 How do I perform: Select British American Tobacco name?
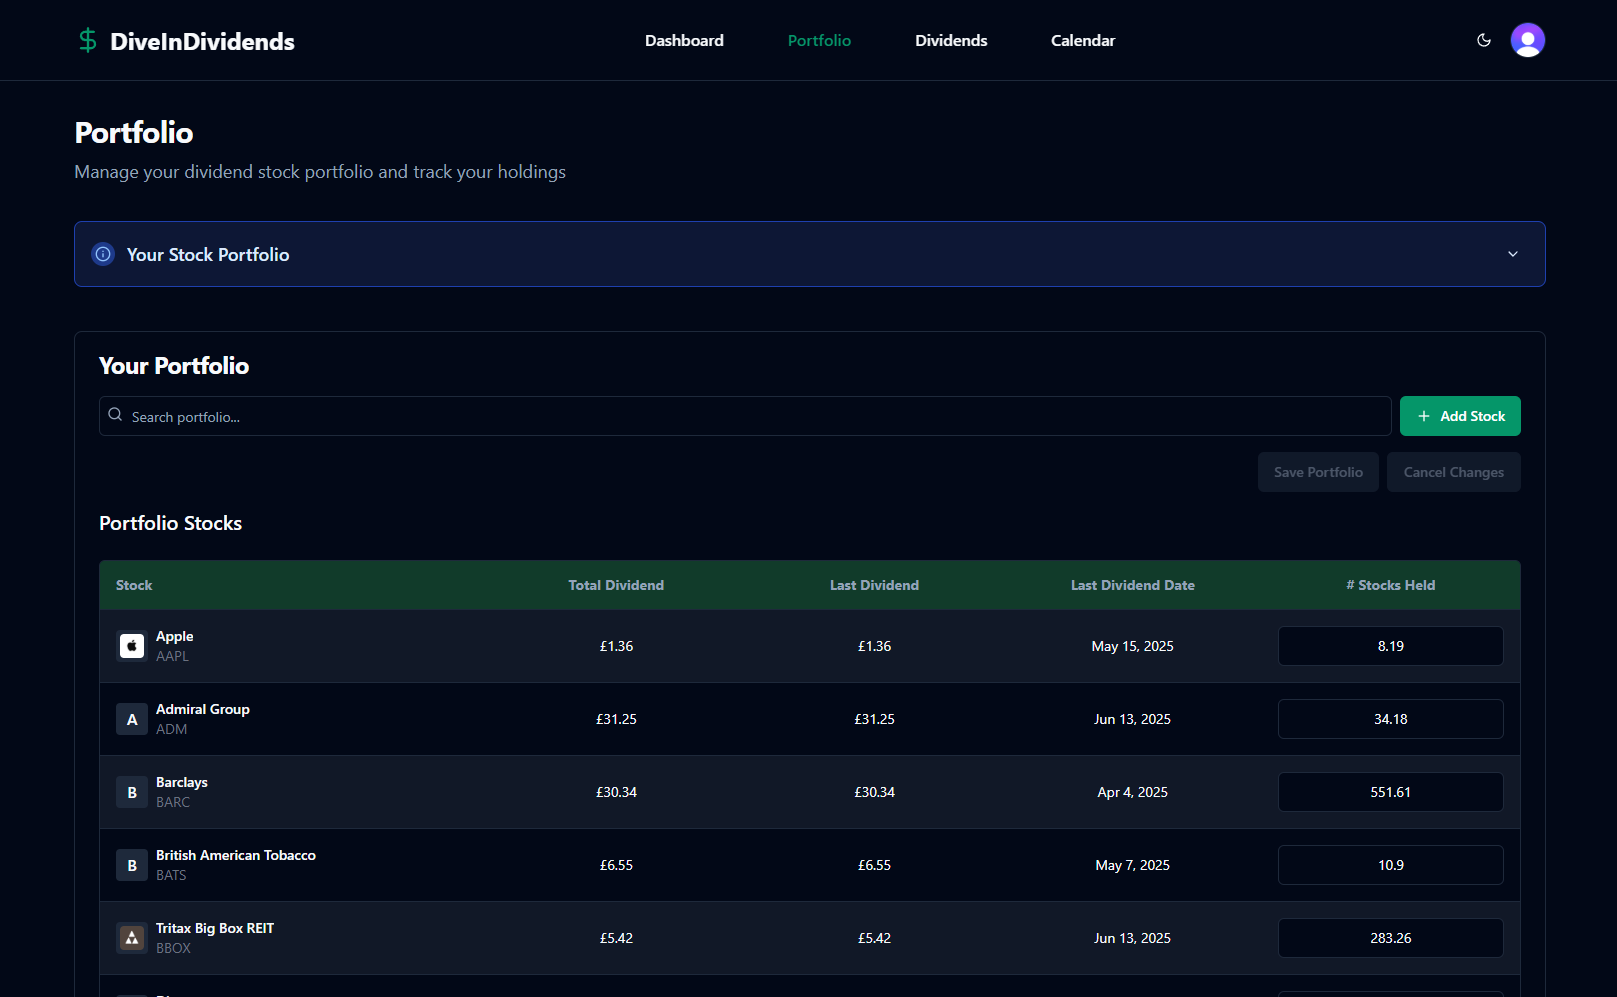(236, 855)
